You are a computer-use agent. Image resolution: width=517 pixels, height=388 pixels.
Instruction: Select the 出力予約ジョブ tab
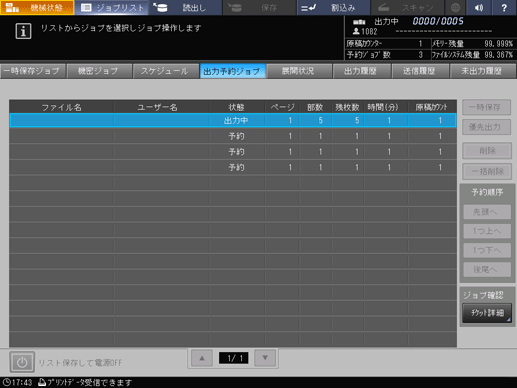(x=232, y=71)
